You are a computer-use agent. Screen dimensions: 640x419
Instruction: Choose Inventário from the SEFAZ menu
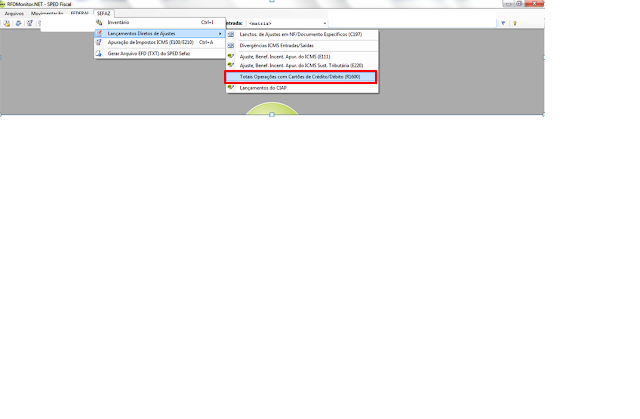(160, 22)
